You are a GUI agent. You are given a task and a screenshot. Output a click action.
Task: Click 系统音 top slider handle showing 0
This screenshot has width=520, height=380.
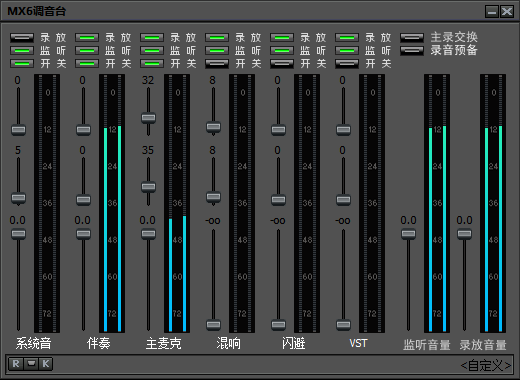tap(18, 130)
